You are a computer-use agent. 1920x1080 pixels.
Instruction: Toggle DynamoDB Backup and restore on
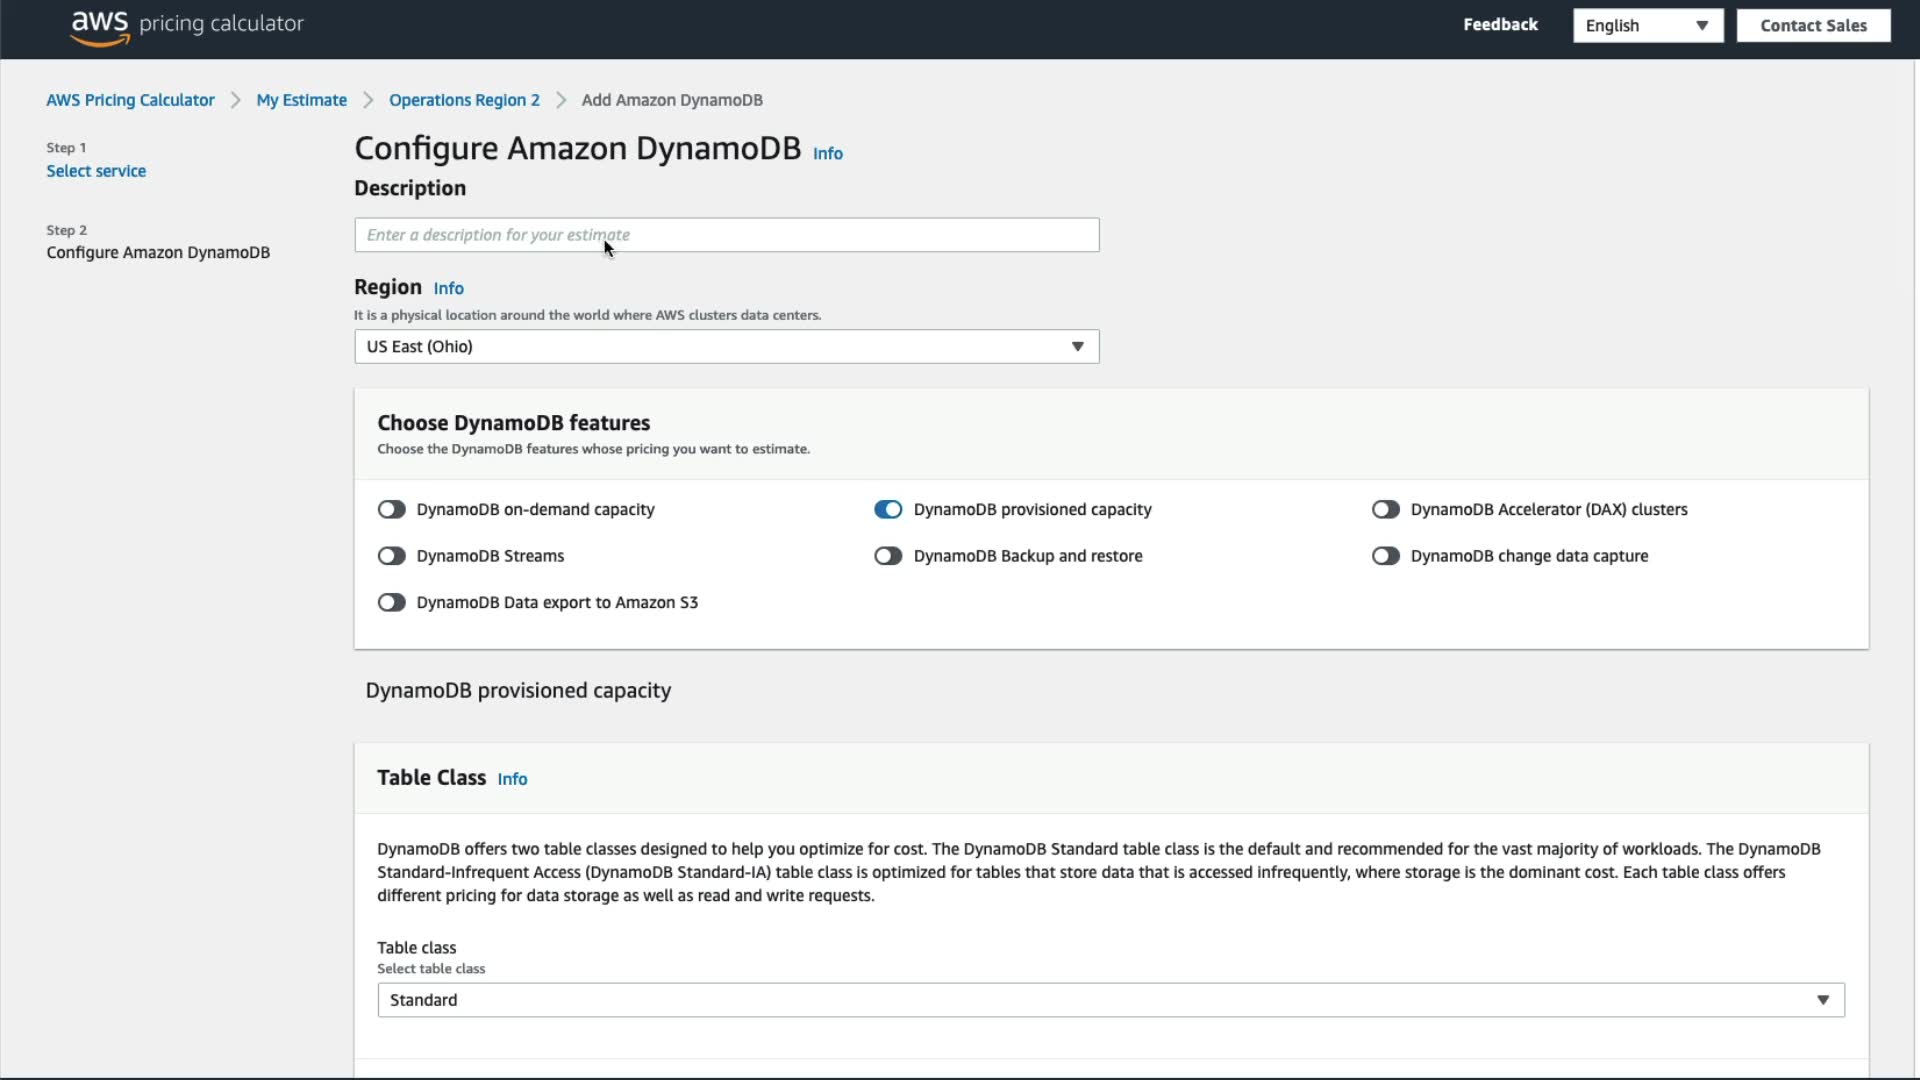pos(887,556)
